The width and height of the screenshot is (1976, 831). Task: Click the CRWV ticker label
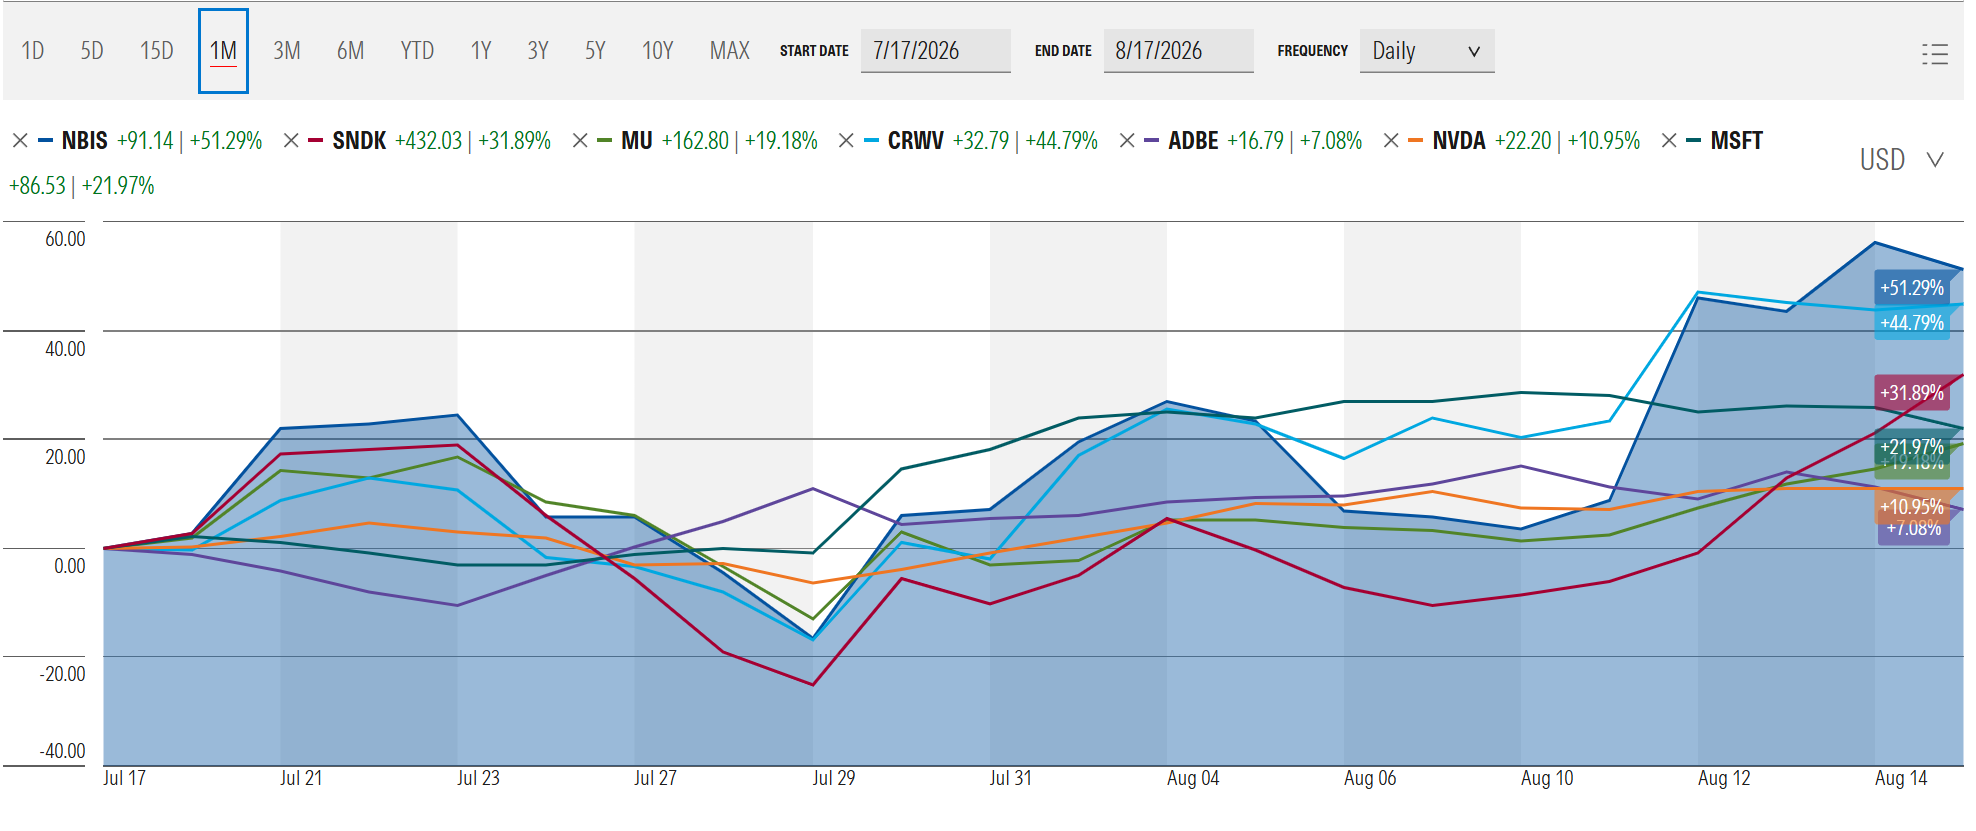pos(916,141)
